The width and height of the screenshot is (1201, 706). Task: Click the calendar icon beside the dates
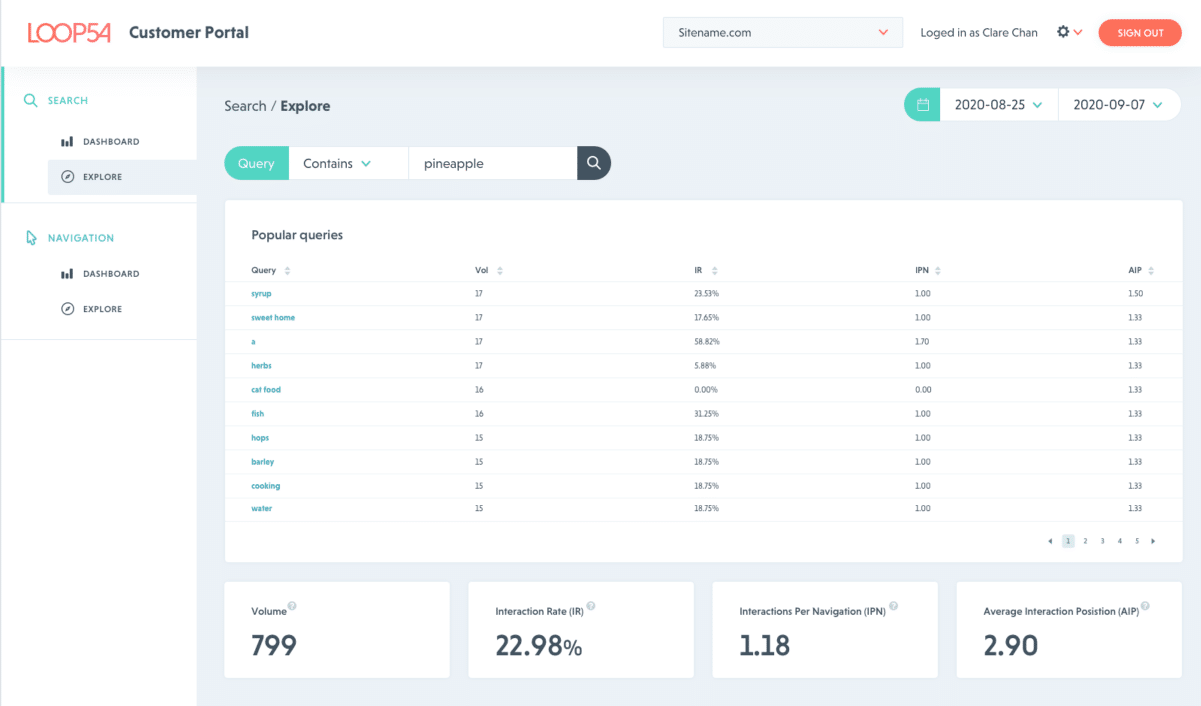(x=922, y=105)
